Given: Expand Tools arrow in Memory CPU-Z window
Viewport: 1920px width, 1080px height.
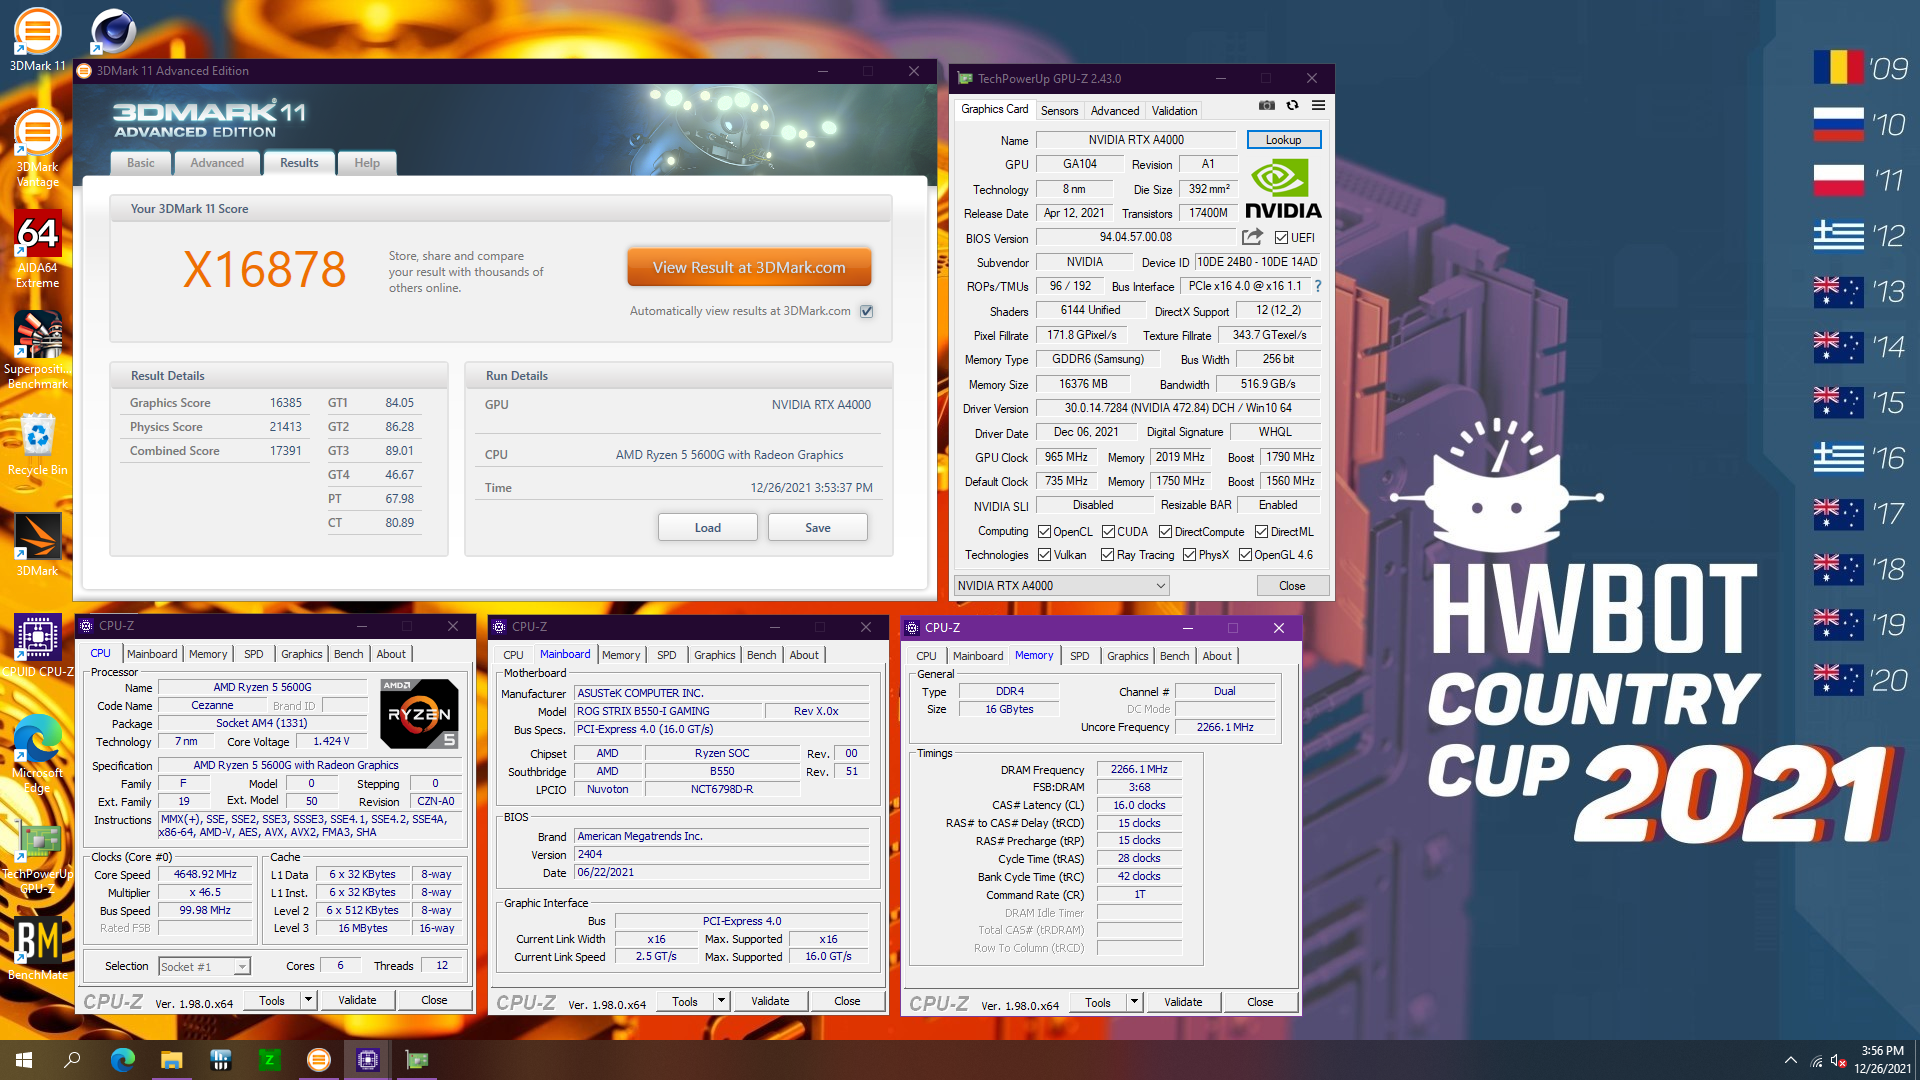Looking at the screenshot, I should click(1134, 1002).
